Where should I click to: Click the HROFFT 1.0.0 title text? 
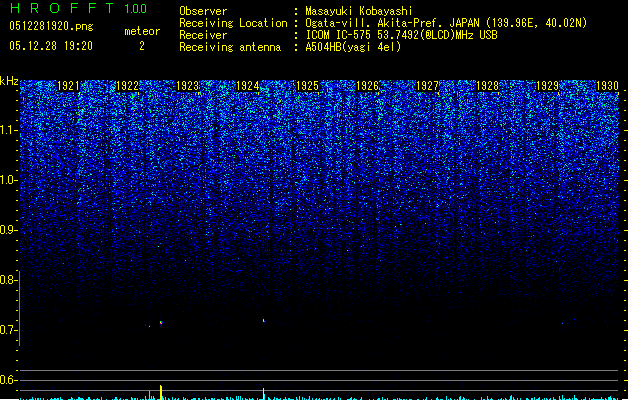[78, 8]
